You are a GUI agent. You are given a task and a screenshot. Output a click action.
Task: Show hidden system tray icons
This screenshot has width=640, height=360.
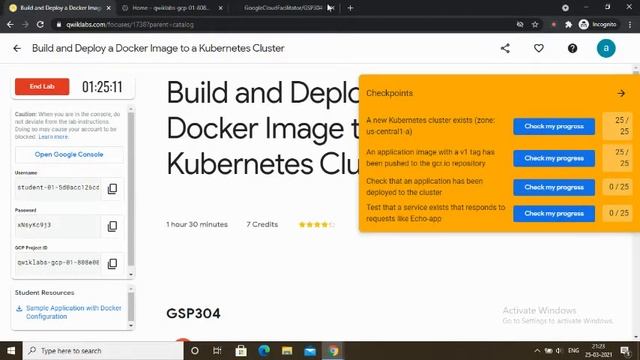click(x=537, y=351)
